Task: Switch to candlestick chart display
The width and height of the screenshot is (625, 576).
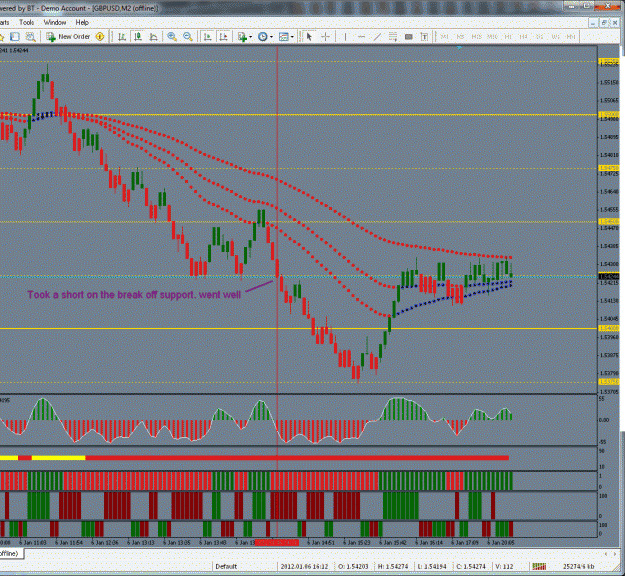Action: 138,37
